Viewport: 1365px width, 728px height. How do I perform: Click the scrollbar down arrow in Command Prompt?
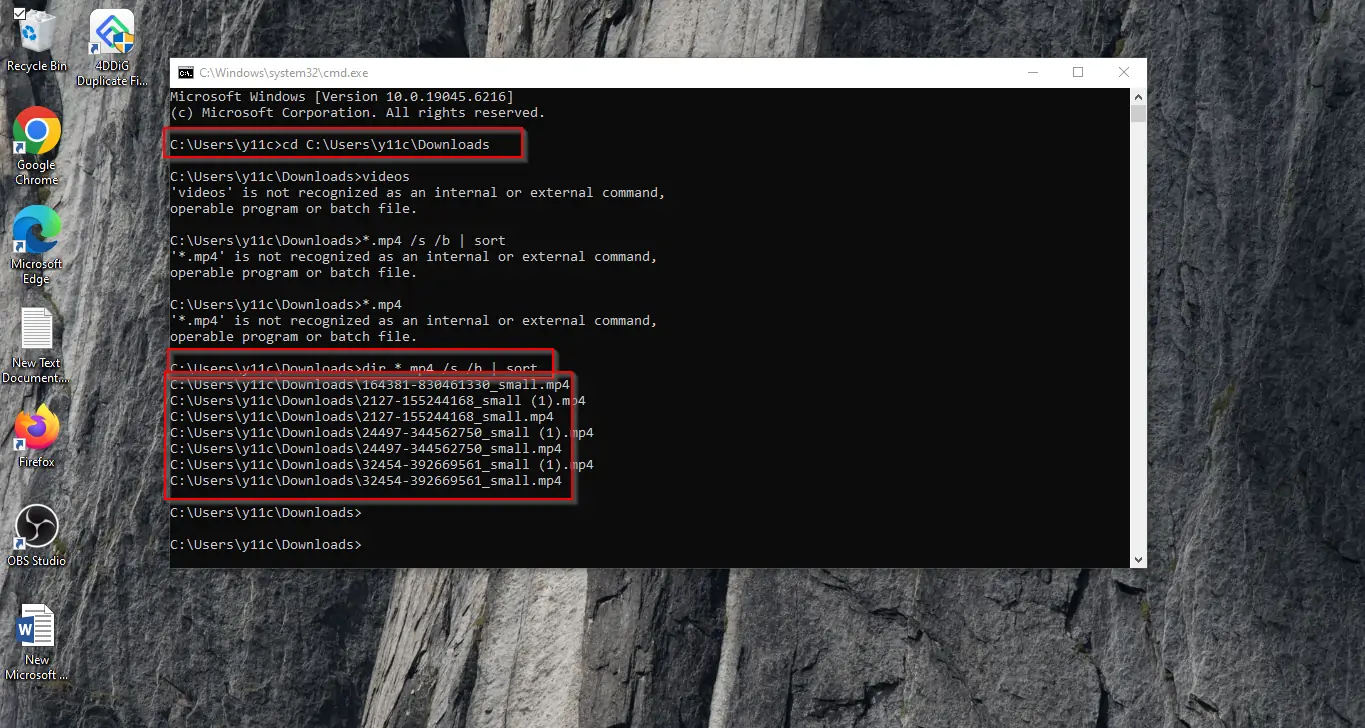pyautogui.click(x=1138, y=560)
